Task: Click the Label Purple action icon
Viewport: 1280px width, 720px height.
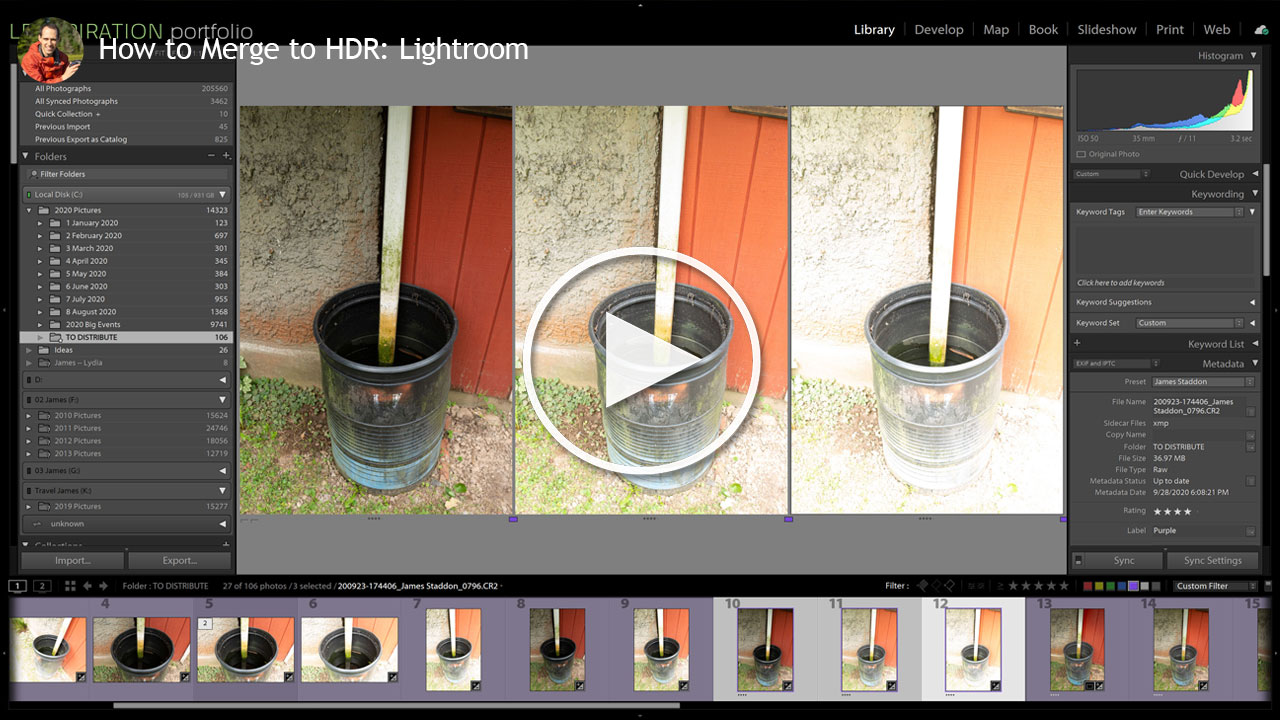Action: pos(1250,531)
